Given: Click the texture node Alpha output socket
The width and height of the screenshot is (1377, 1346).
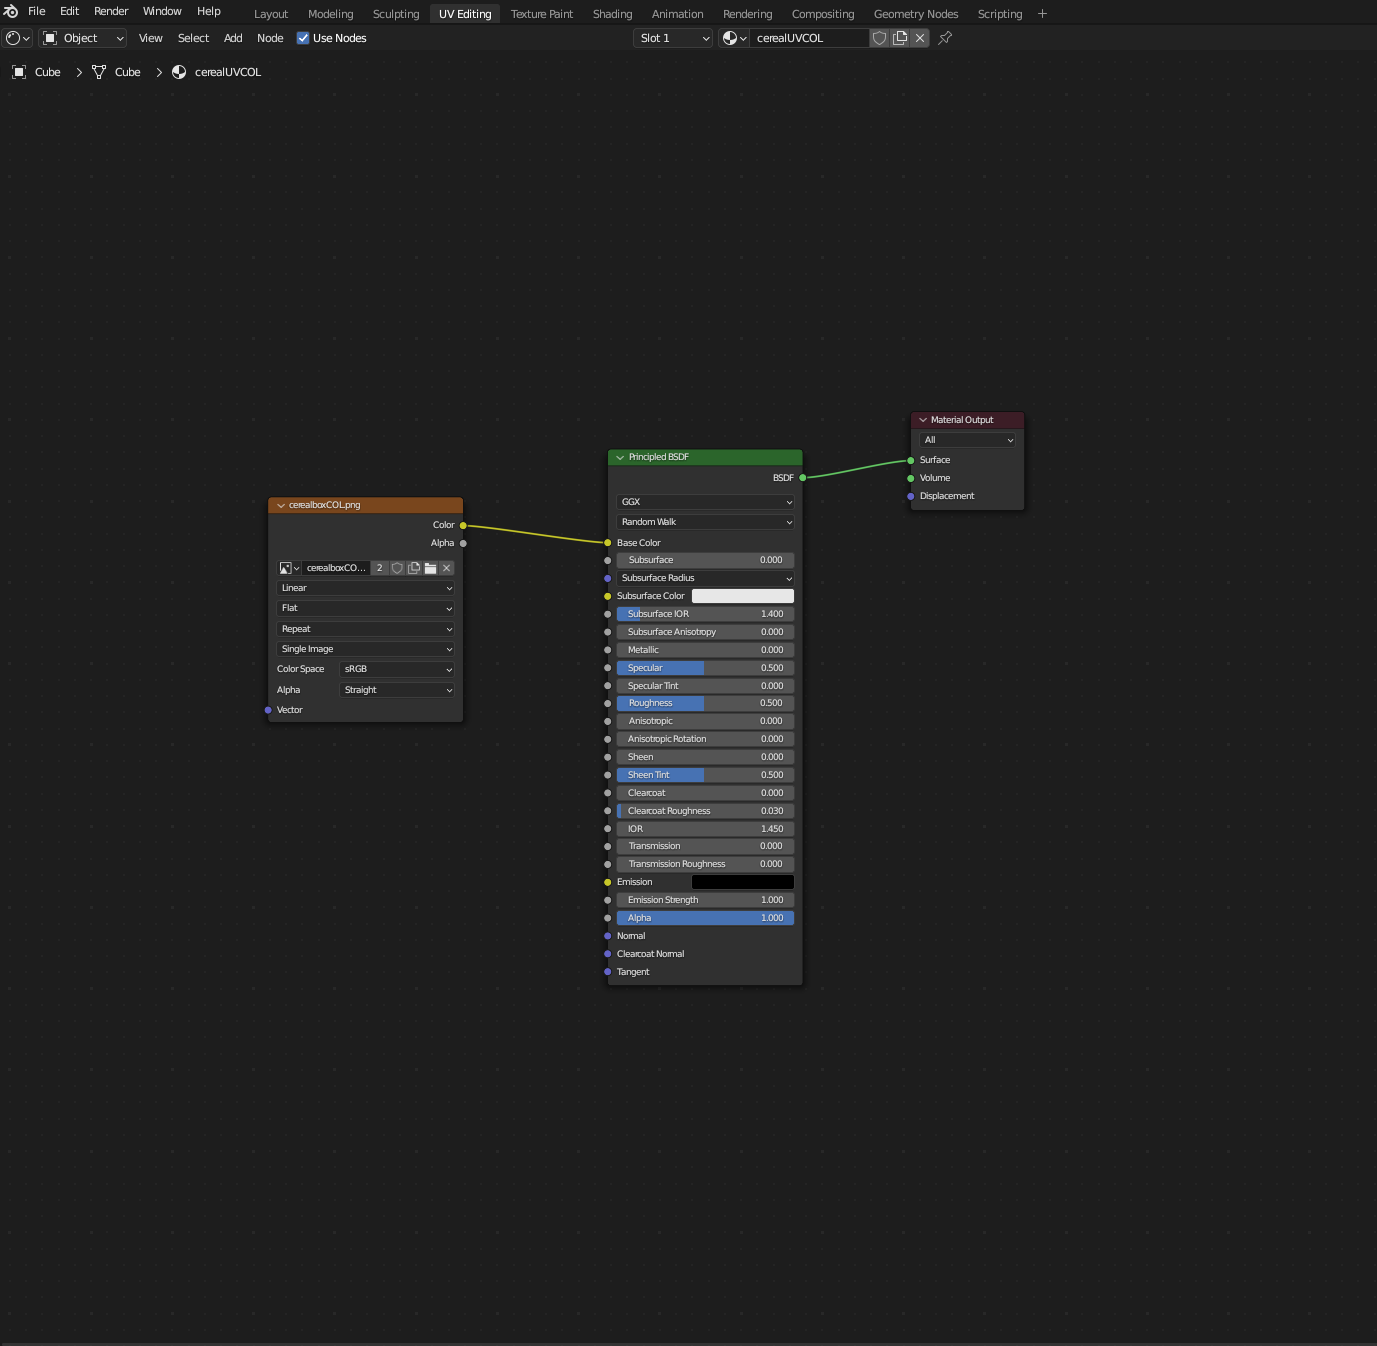Looking at the screenshot, I should point(463,543).
